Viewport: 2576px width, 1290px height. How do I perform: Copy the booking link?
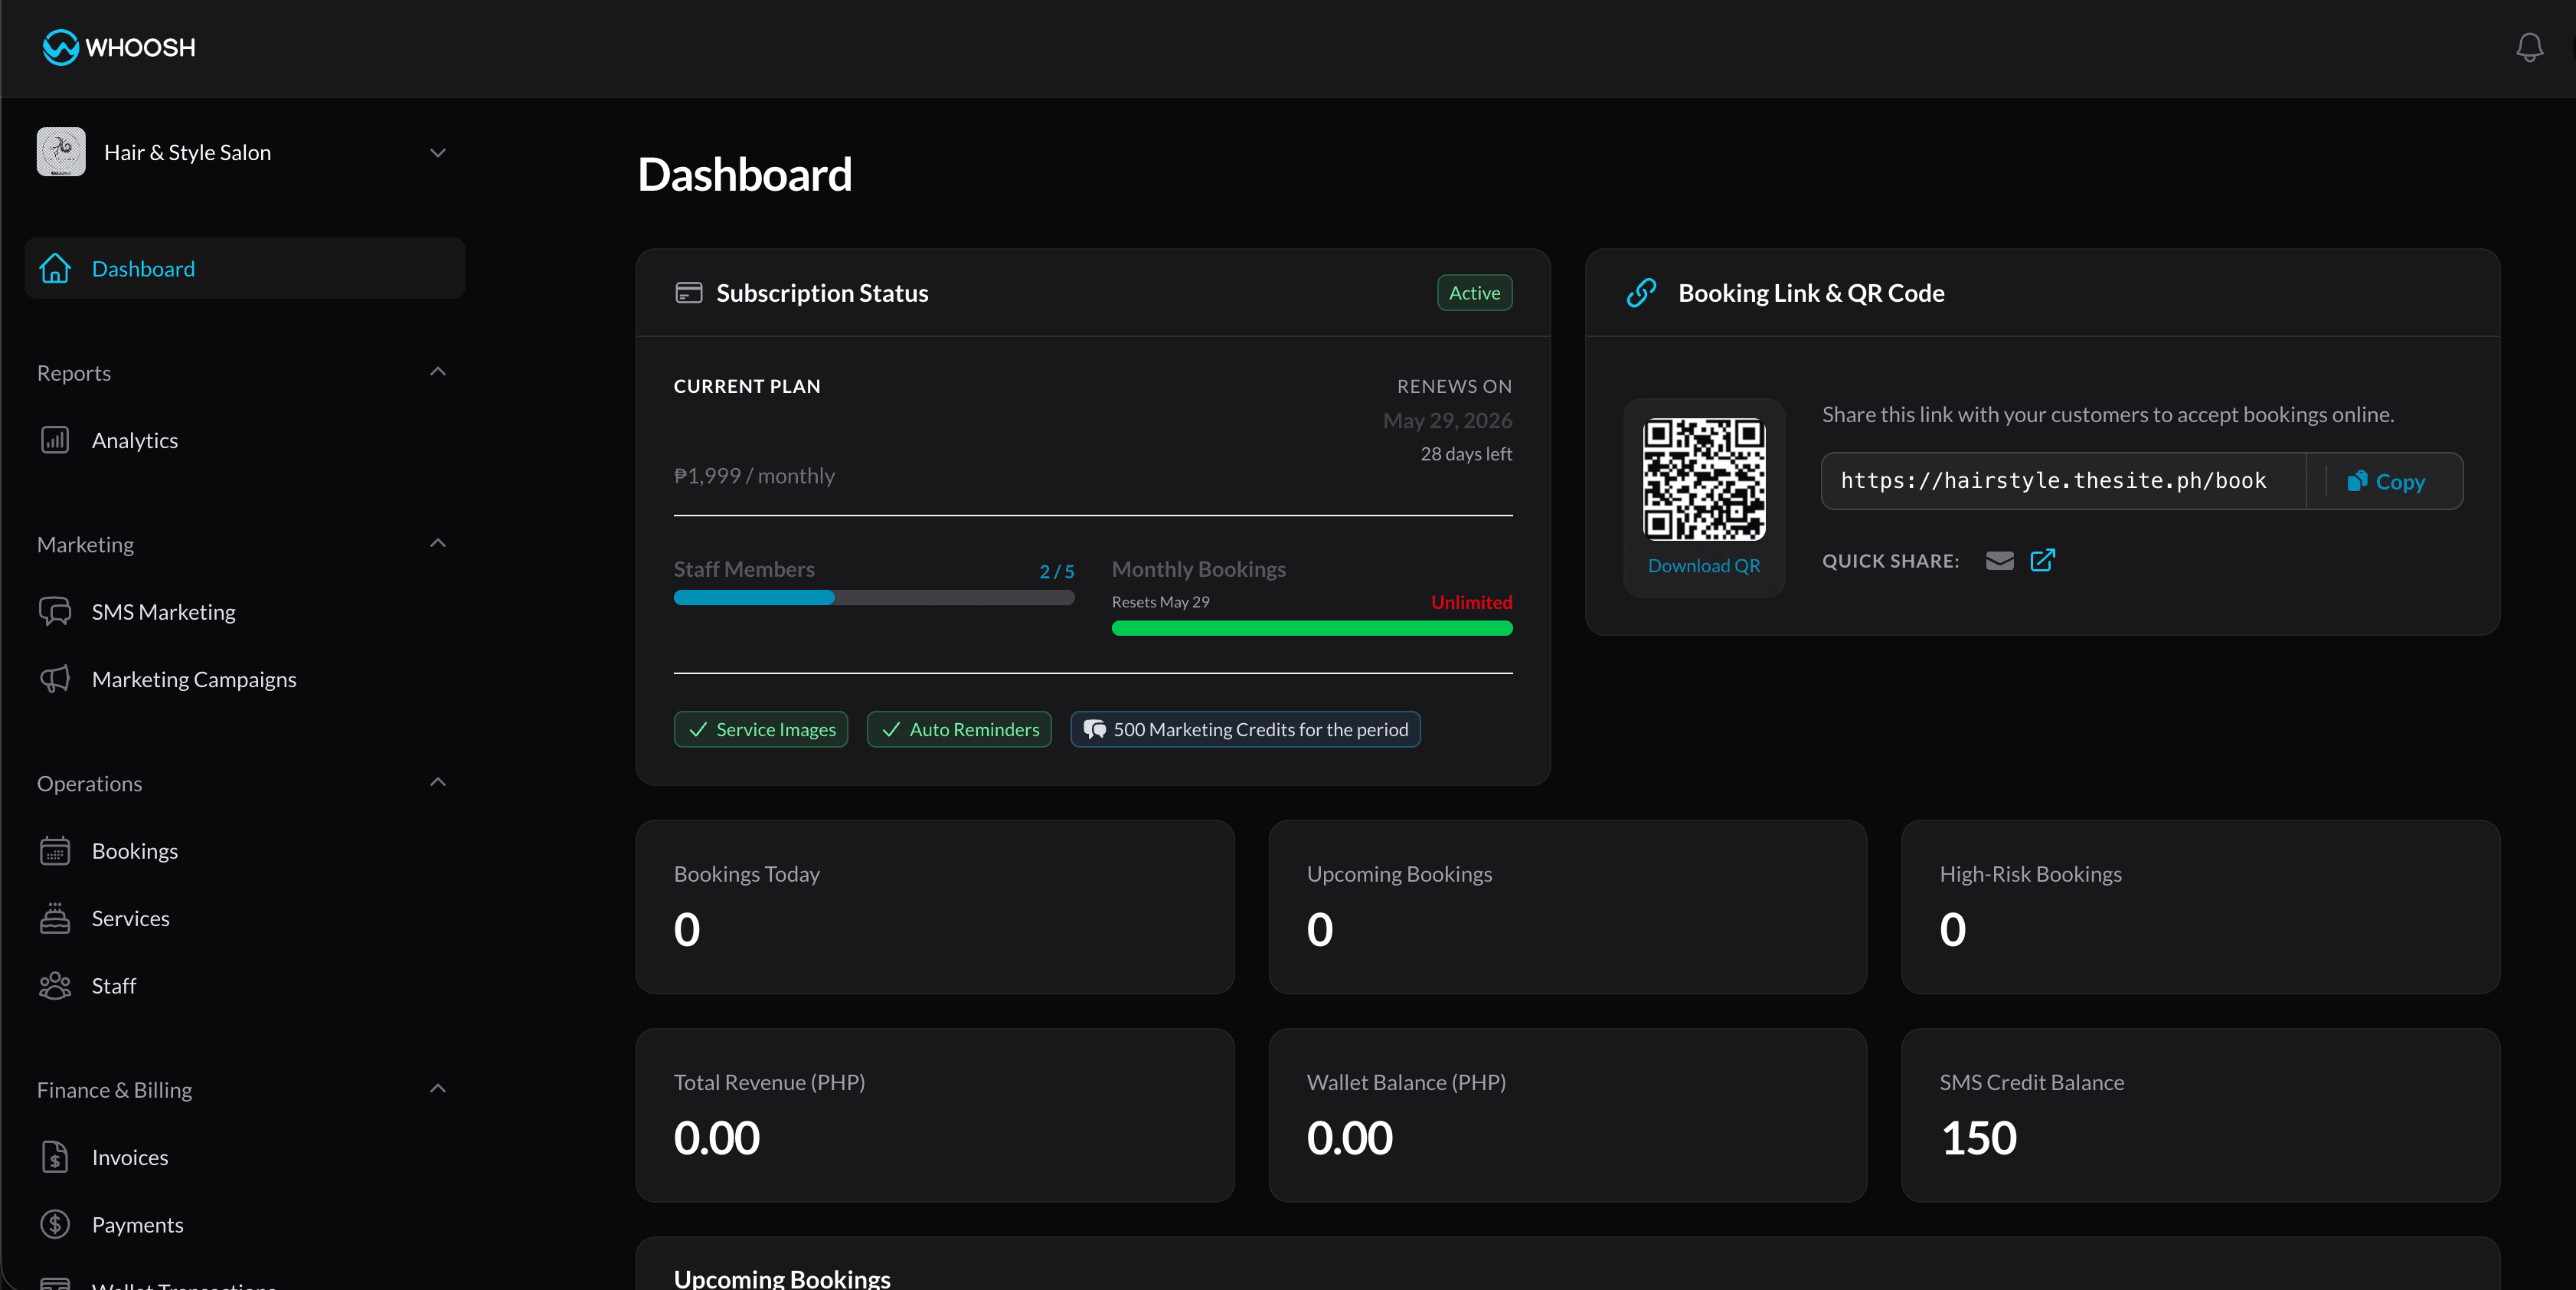point(2386,481)
